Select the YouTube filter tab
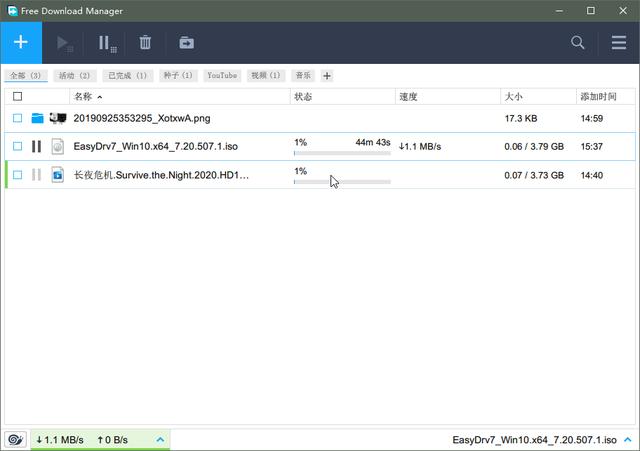640x451 pixels. tap(222, 76)
